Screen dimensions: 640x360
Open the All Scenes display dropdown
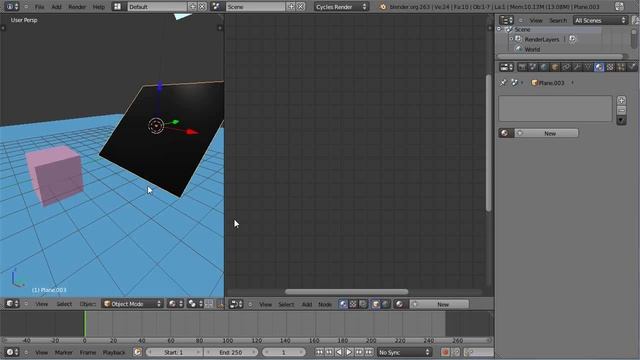600,20
